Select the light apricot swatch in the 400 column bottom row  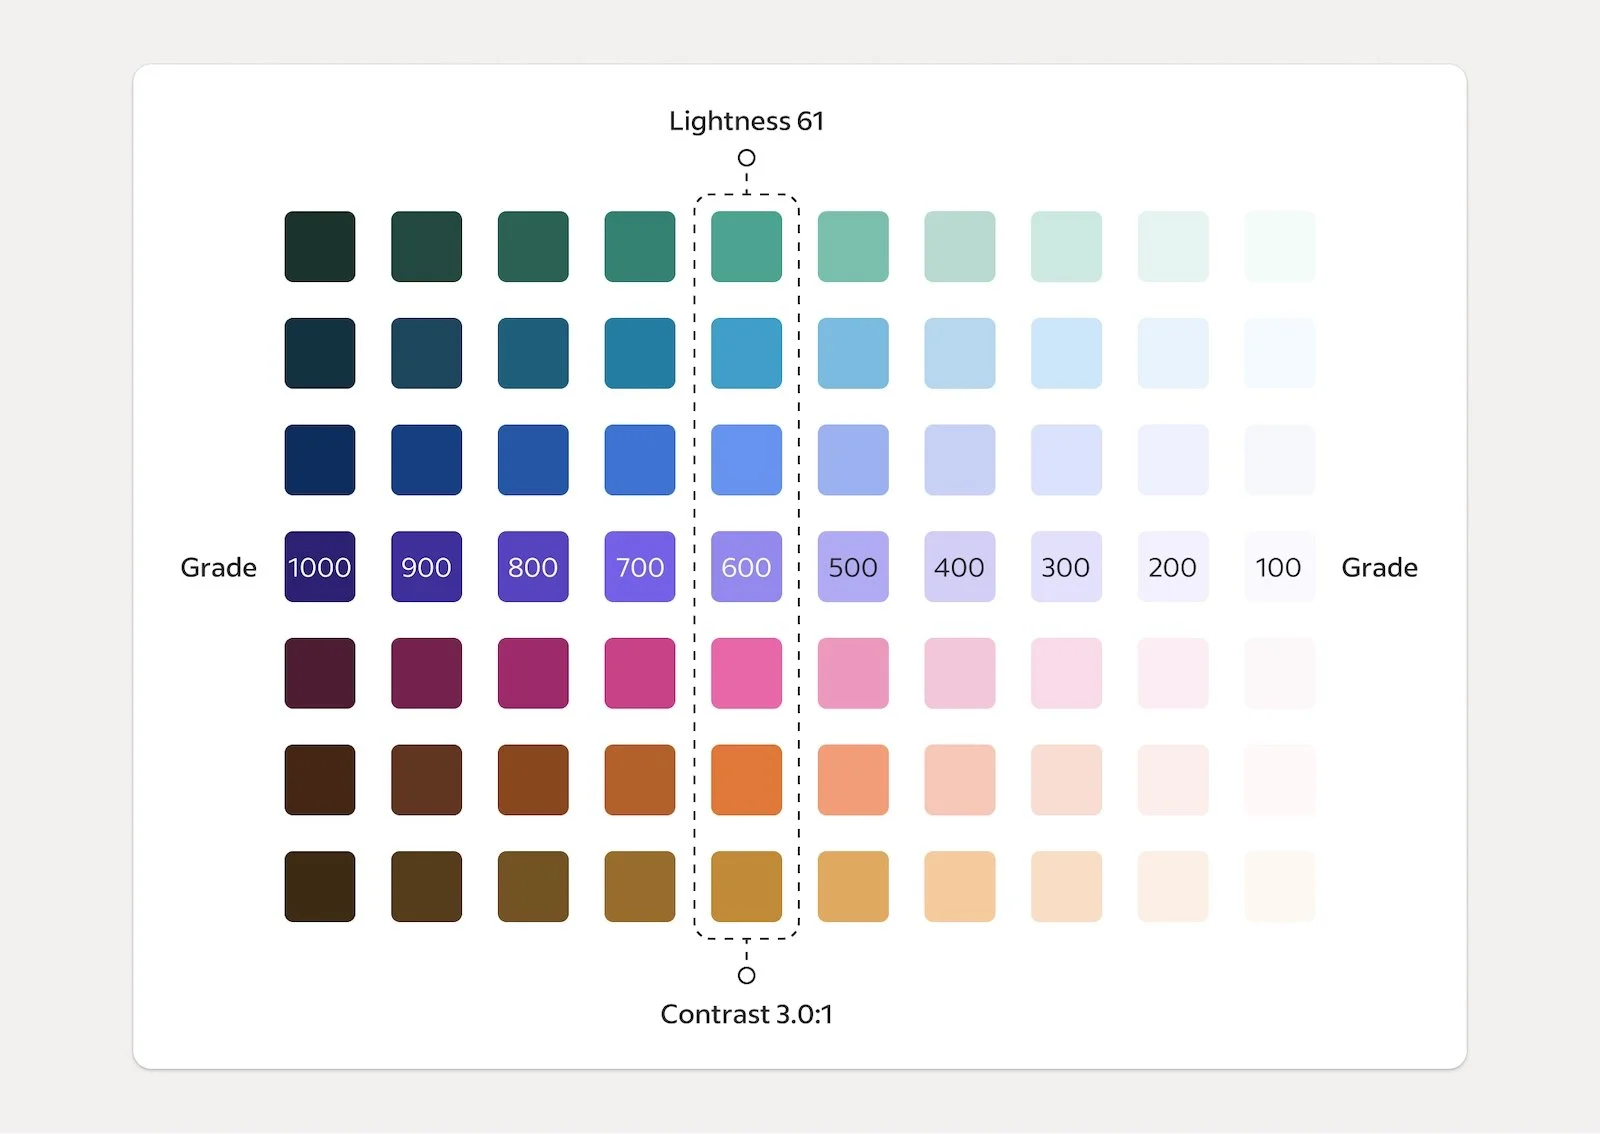click(960, 887)
